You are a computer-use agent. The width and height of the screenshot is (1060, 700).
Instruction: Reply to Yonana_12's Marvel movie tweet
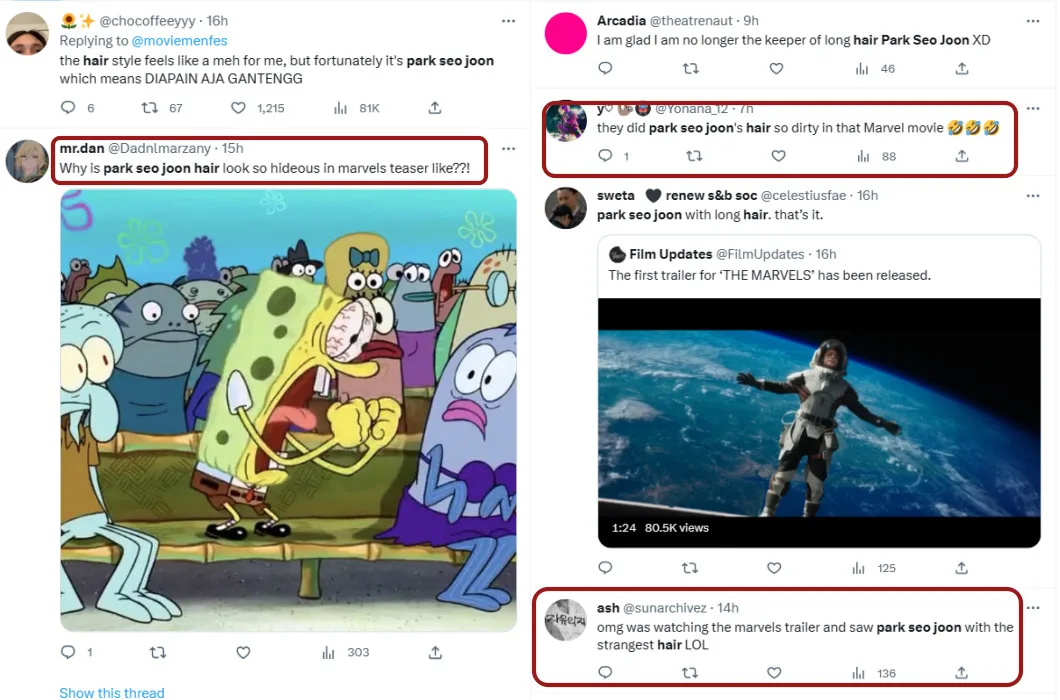[x=604, y=156]
